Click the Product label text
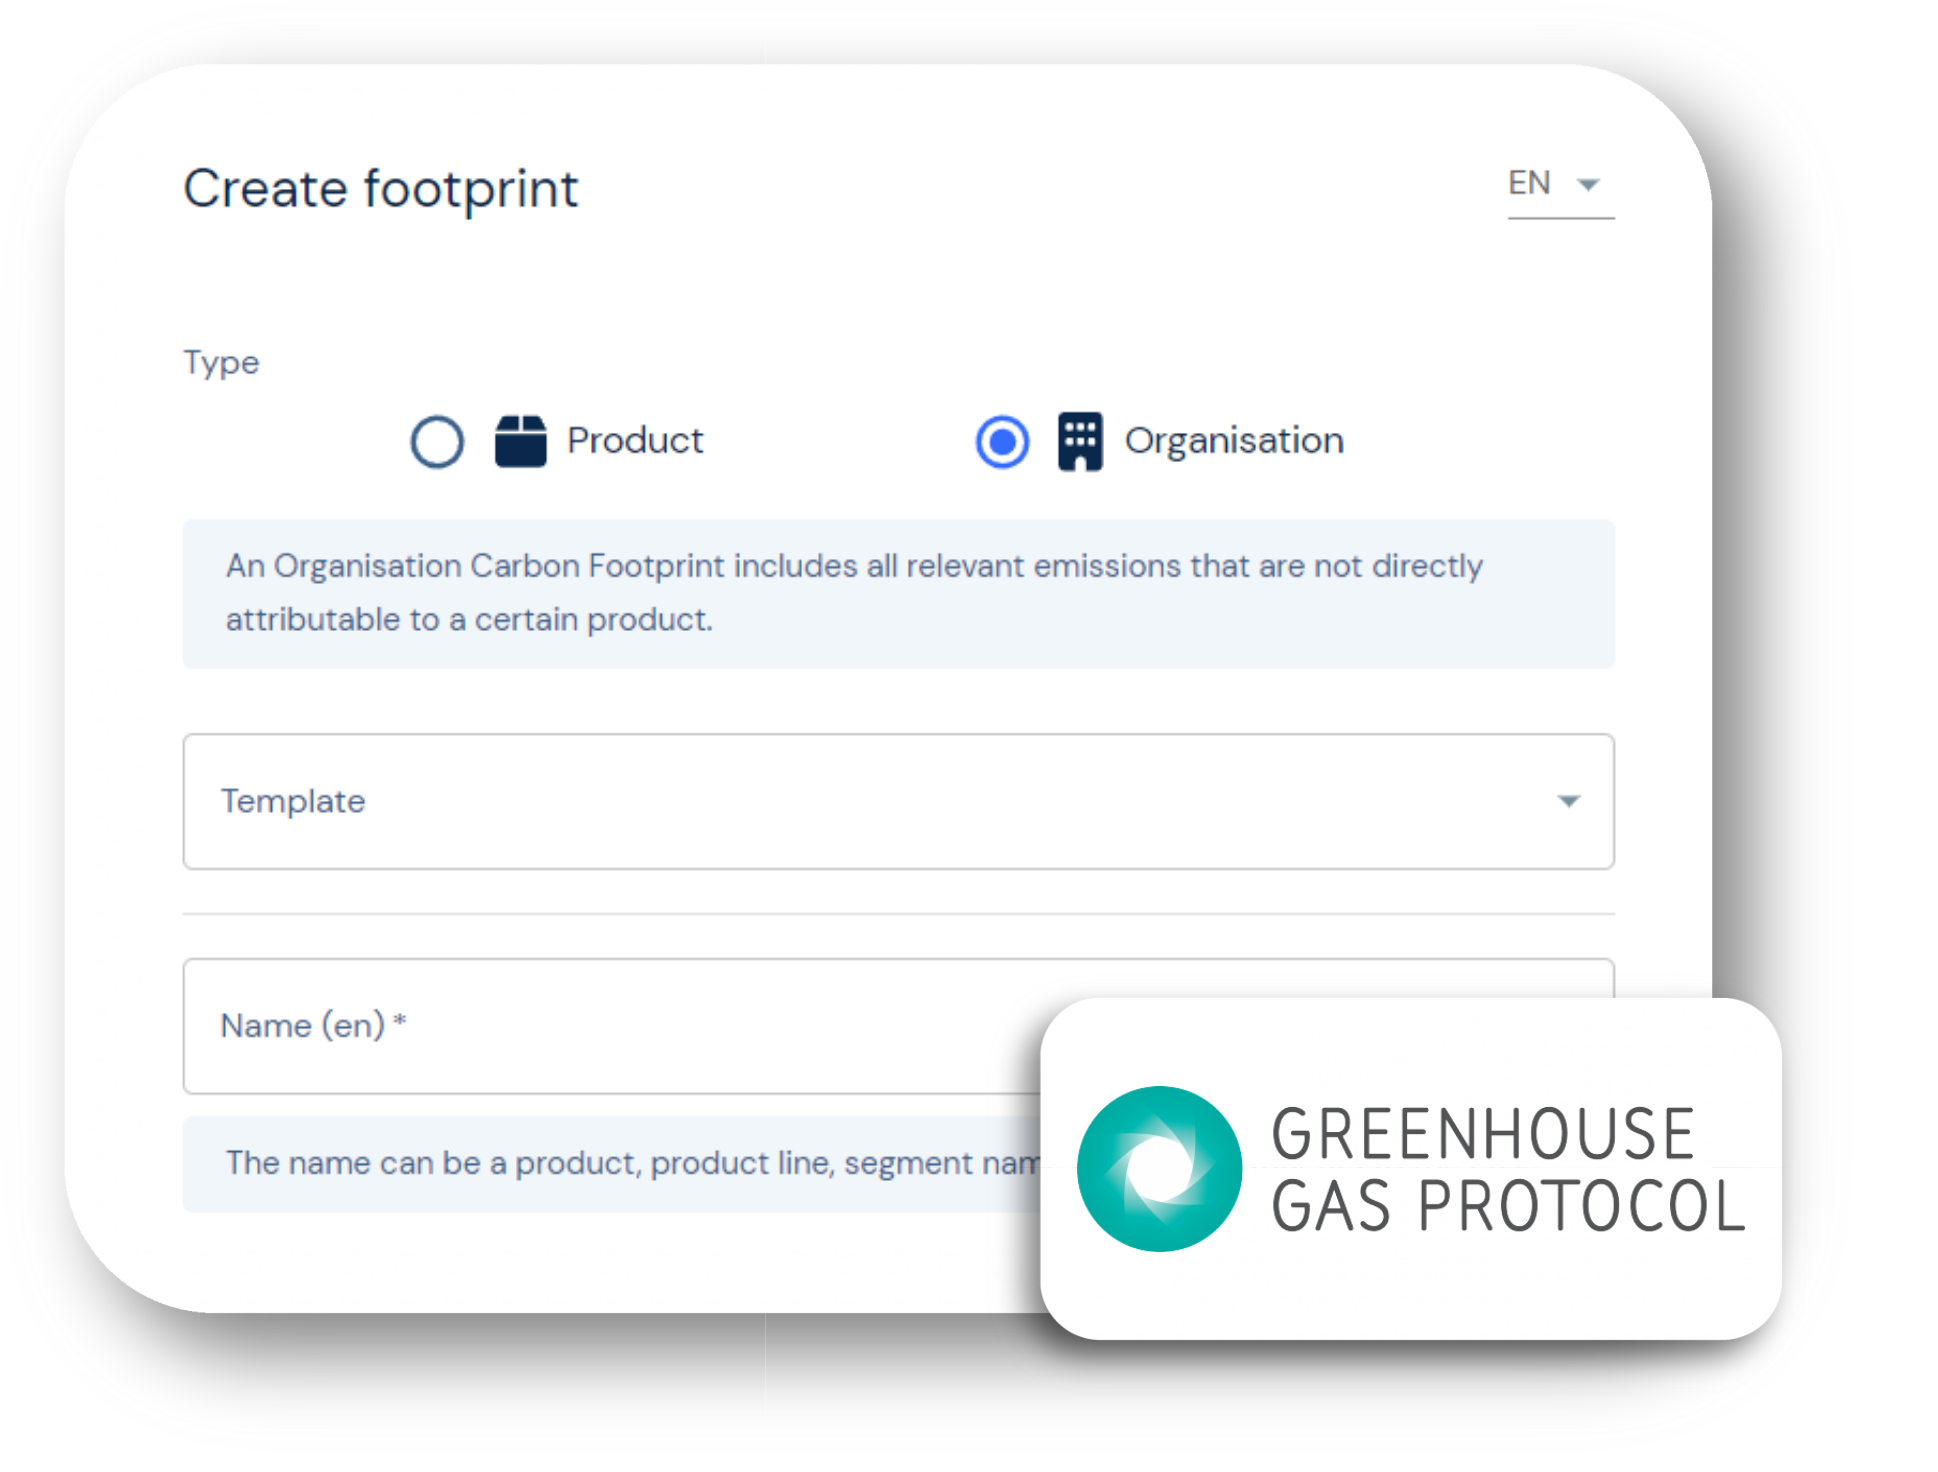The width and height of the screenshot is (1938, 1472). point(635,441)
